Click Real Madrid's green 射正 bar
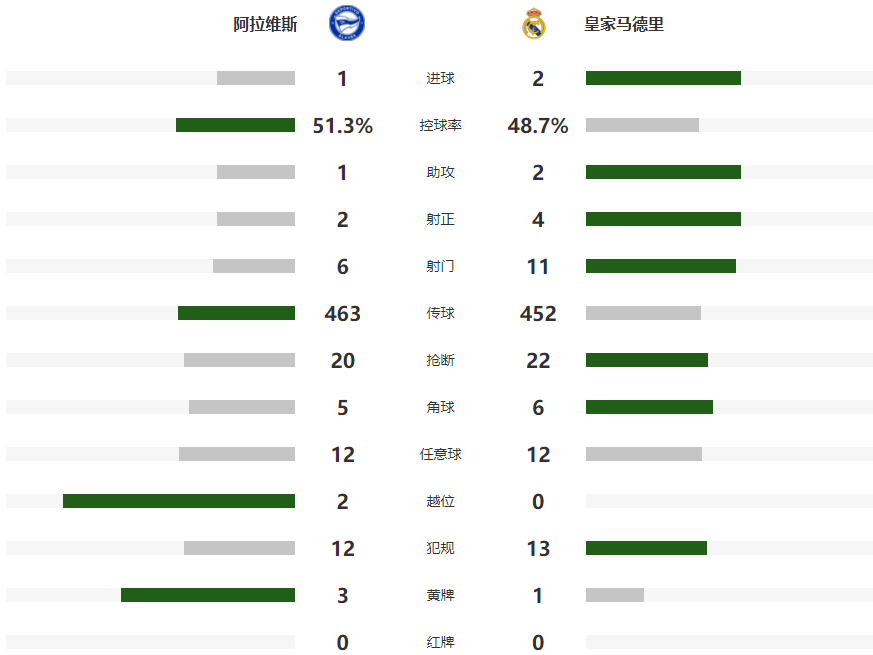The height and width of the screenshot is (655, 873). 663,219
